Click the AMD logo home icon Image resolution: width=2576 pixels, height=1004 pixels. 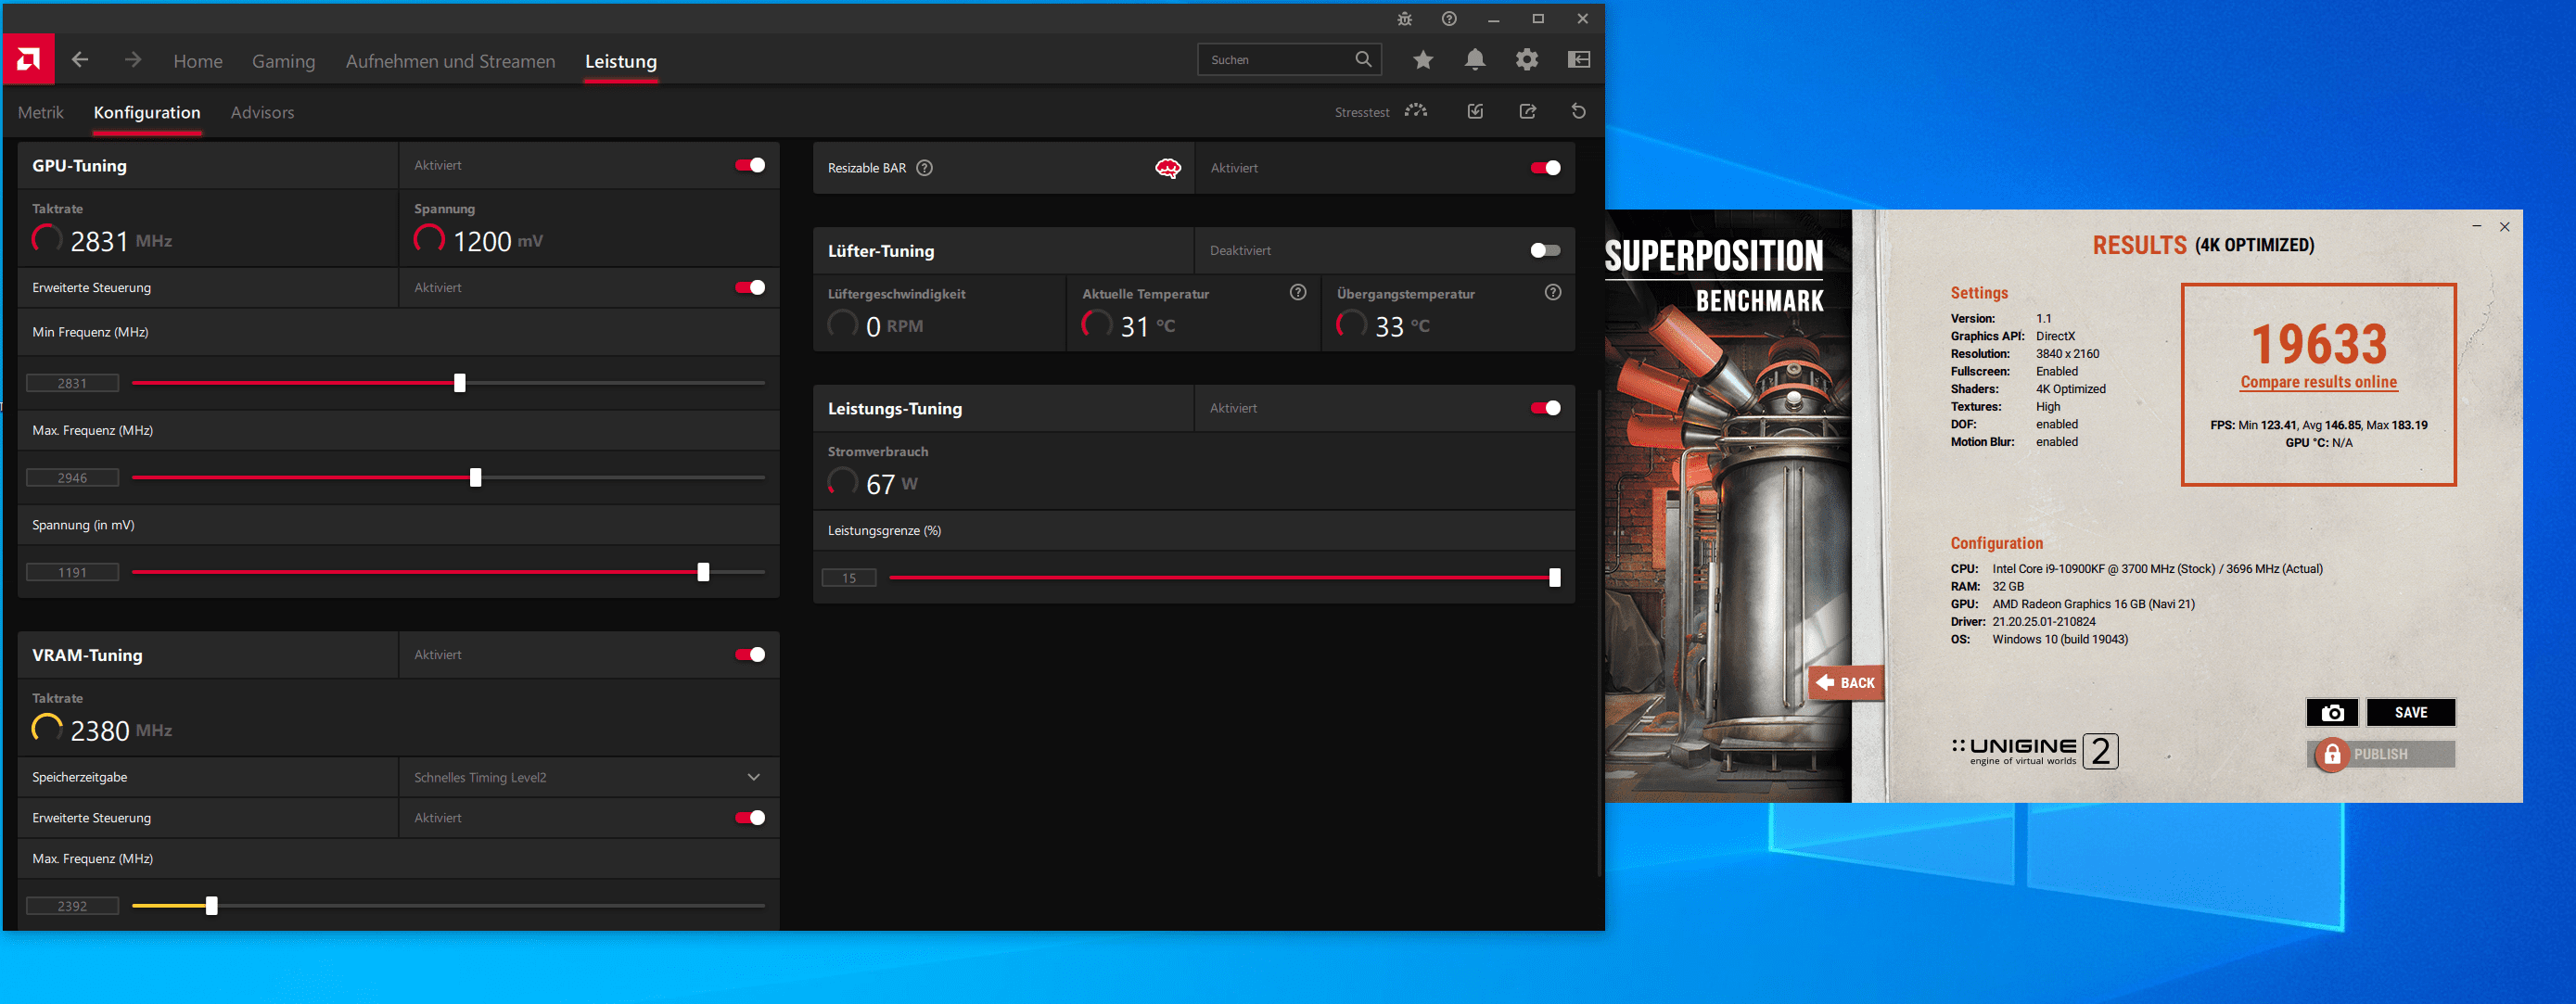[x=28, y=60]
